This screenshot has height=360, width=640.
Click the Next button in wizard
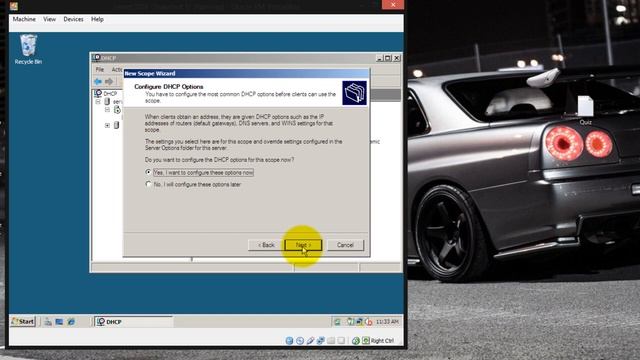point(303,245)
